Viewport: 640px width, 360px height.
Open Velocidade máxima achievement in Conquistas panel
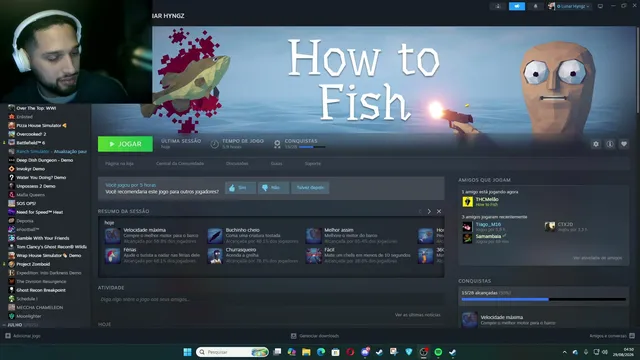point(544,320)
